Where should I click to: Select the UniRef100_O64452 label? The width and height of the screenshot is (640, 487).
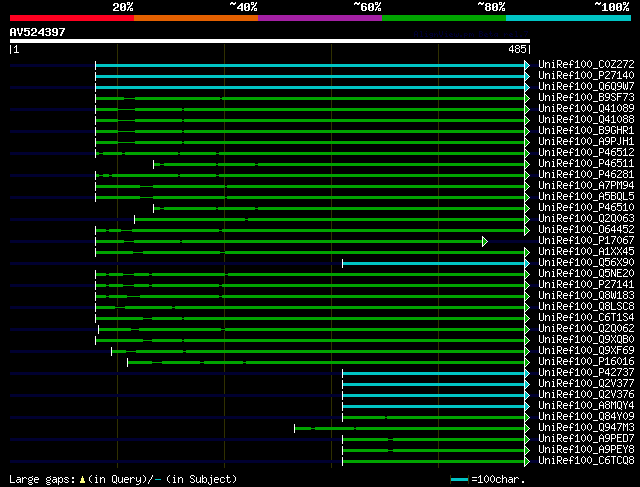[x=586, y=229]
